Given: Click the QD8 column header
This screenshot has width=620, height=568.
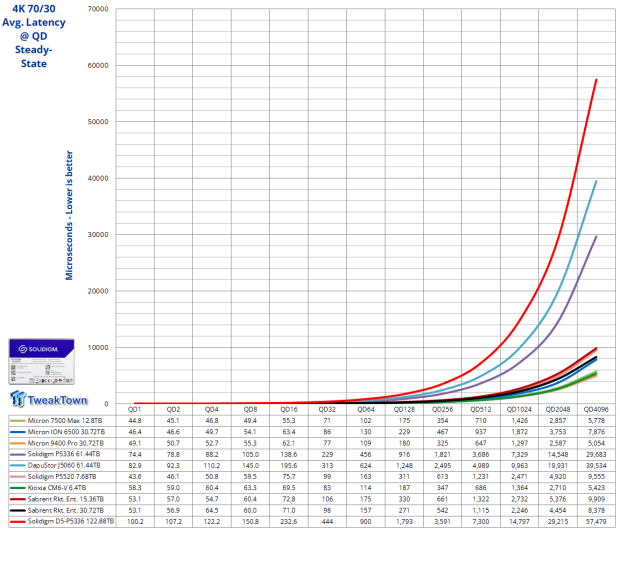Looking at the screenshot, I should pos(250,409).
